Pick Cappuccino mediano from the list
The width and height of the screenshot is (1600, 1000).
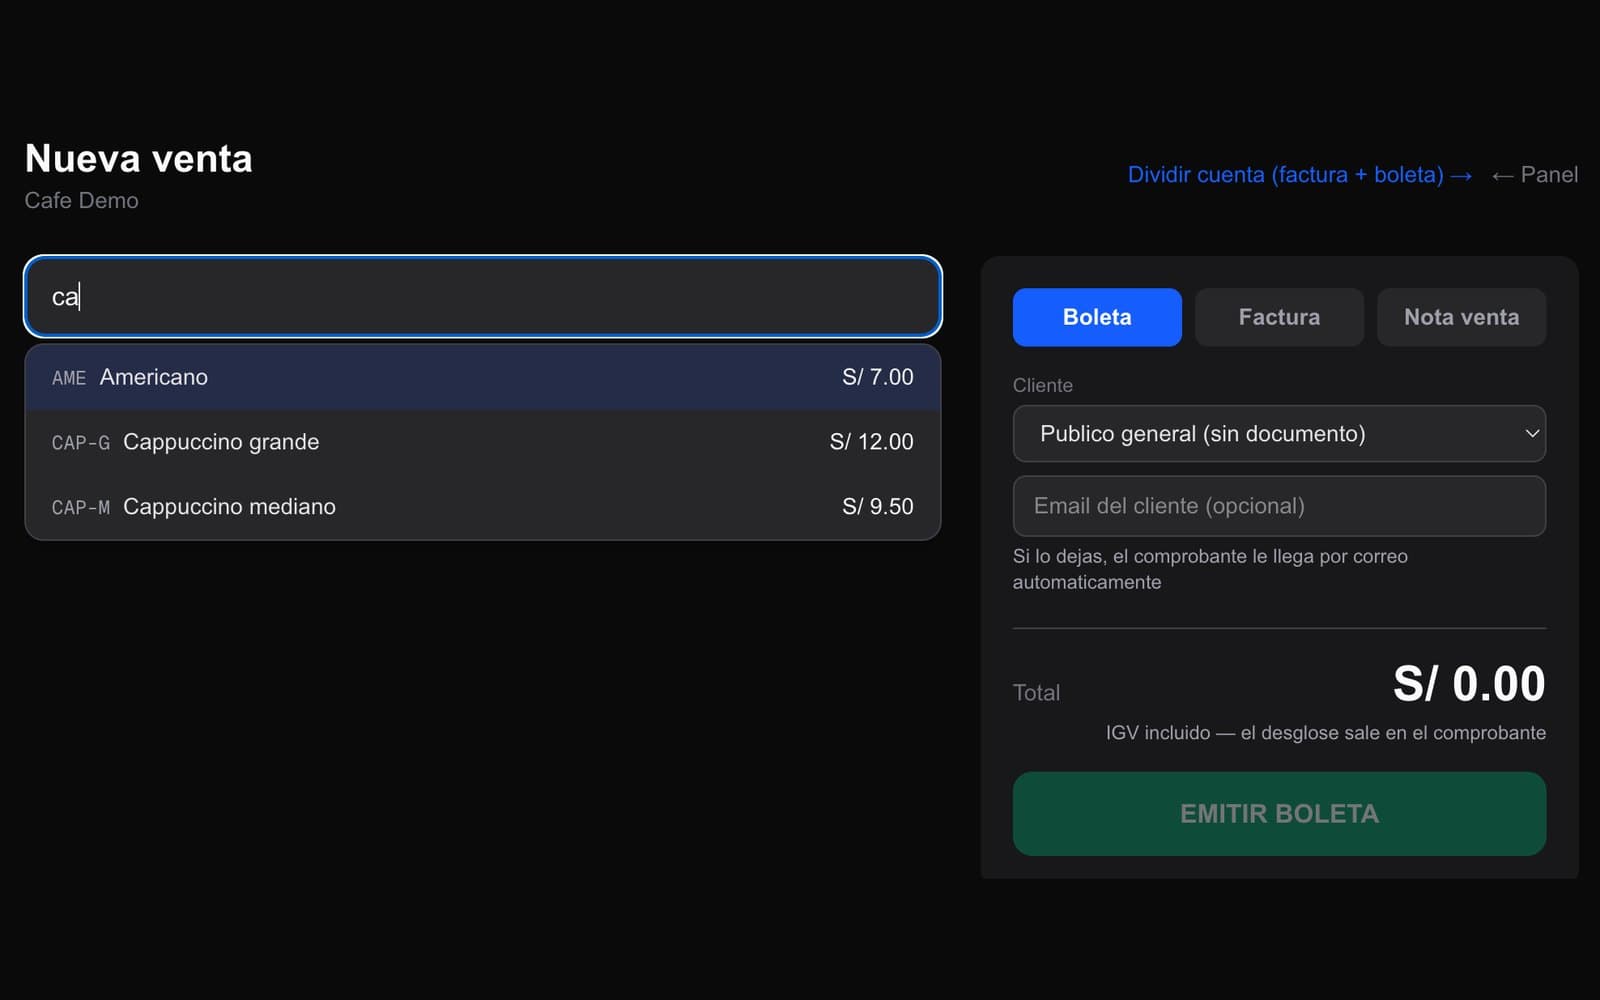click(x=483, y=507)
